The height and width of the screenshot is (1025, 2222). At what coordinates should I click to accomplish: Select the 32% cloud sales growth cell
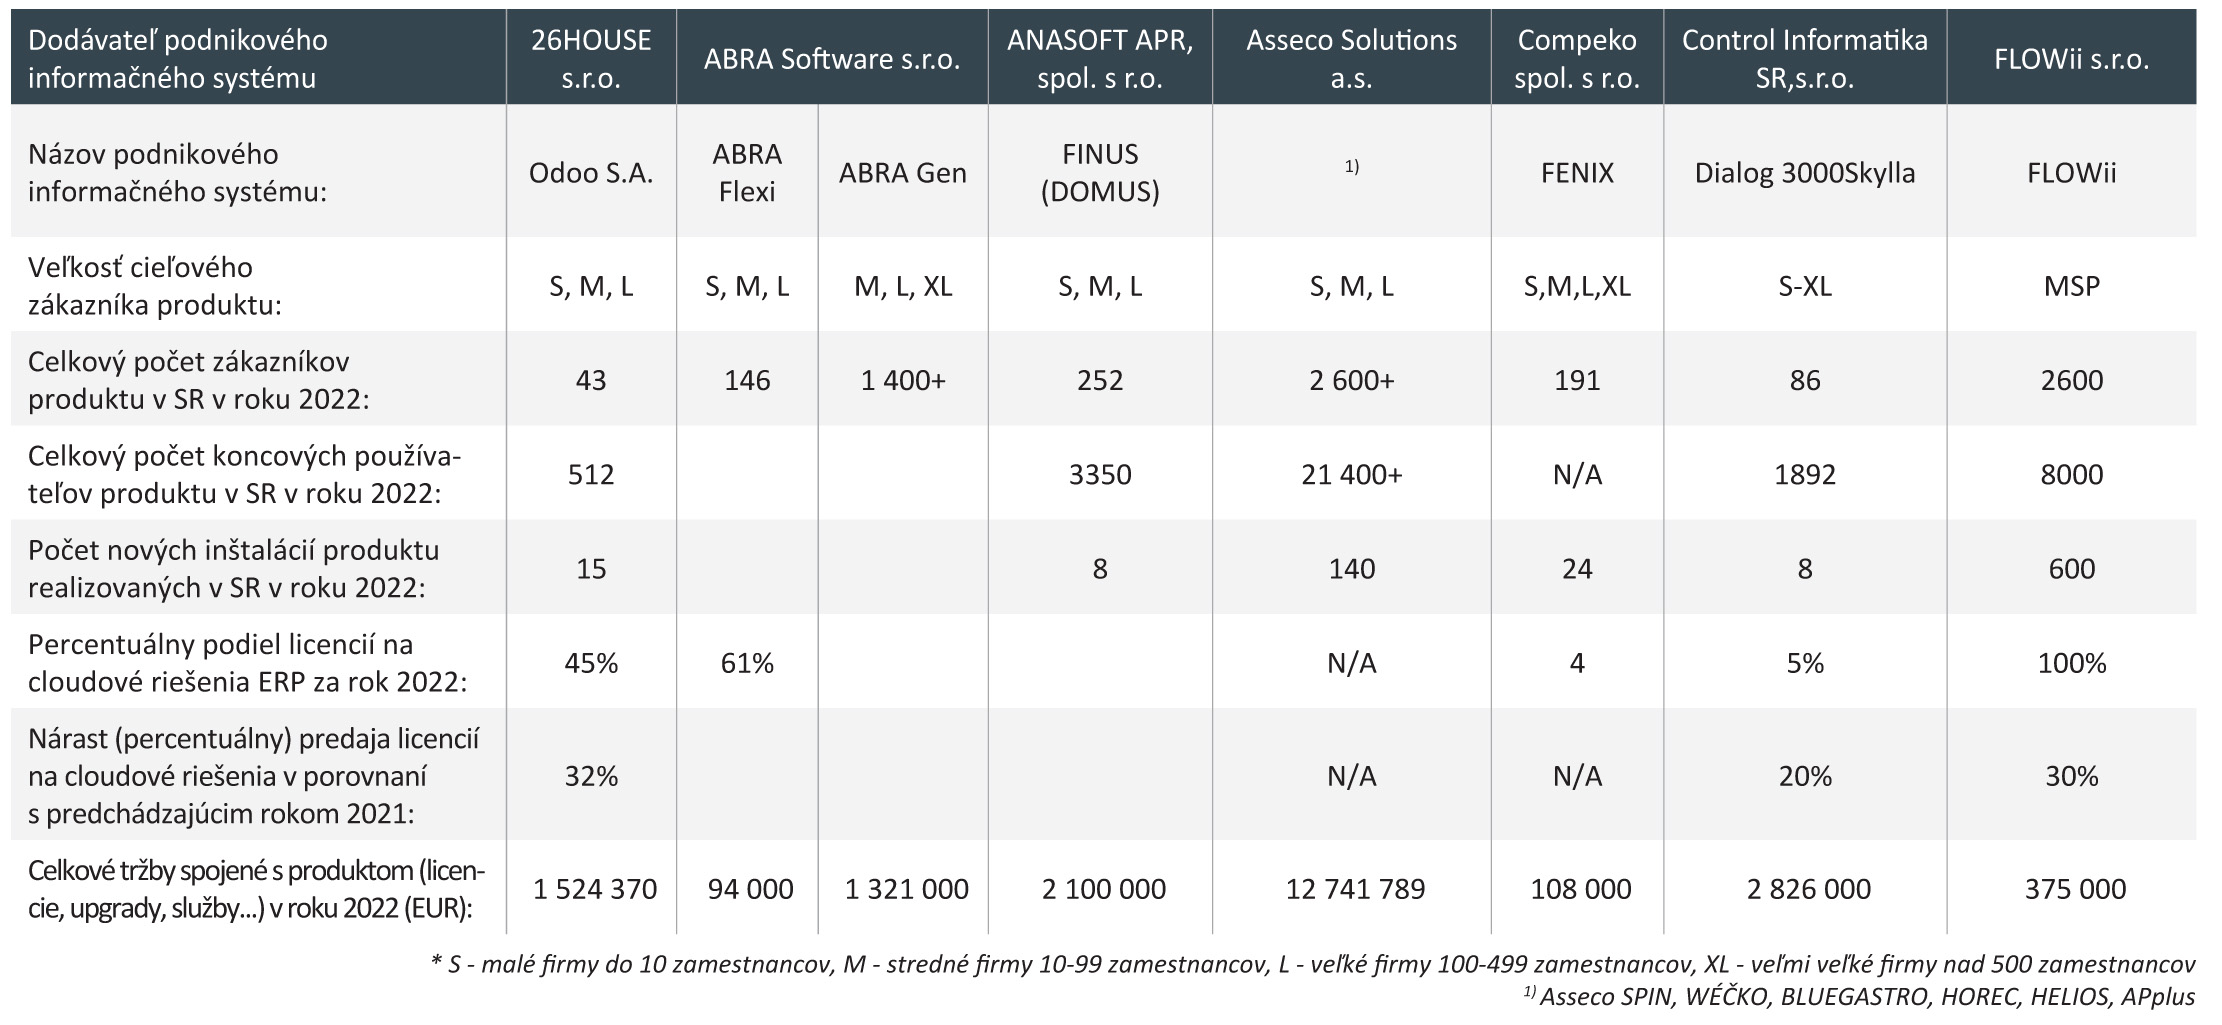click(591, 776)
